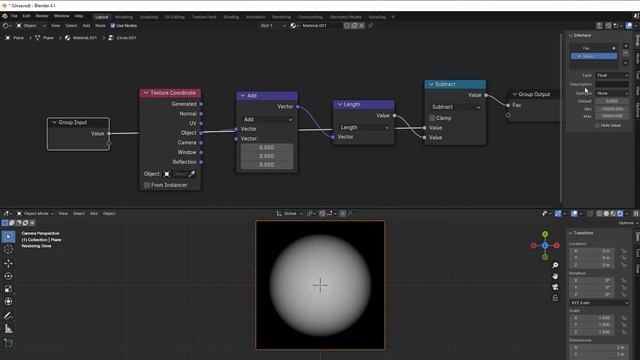Image resolution: width=640 pixels, height=360 pixels.
Task: Click the material browse sphere icon
Action: tap(294, 25)
